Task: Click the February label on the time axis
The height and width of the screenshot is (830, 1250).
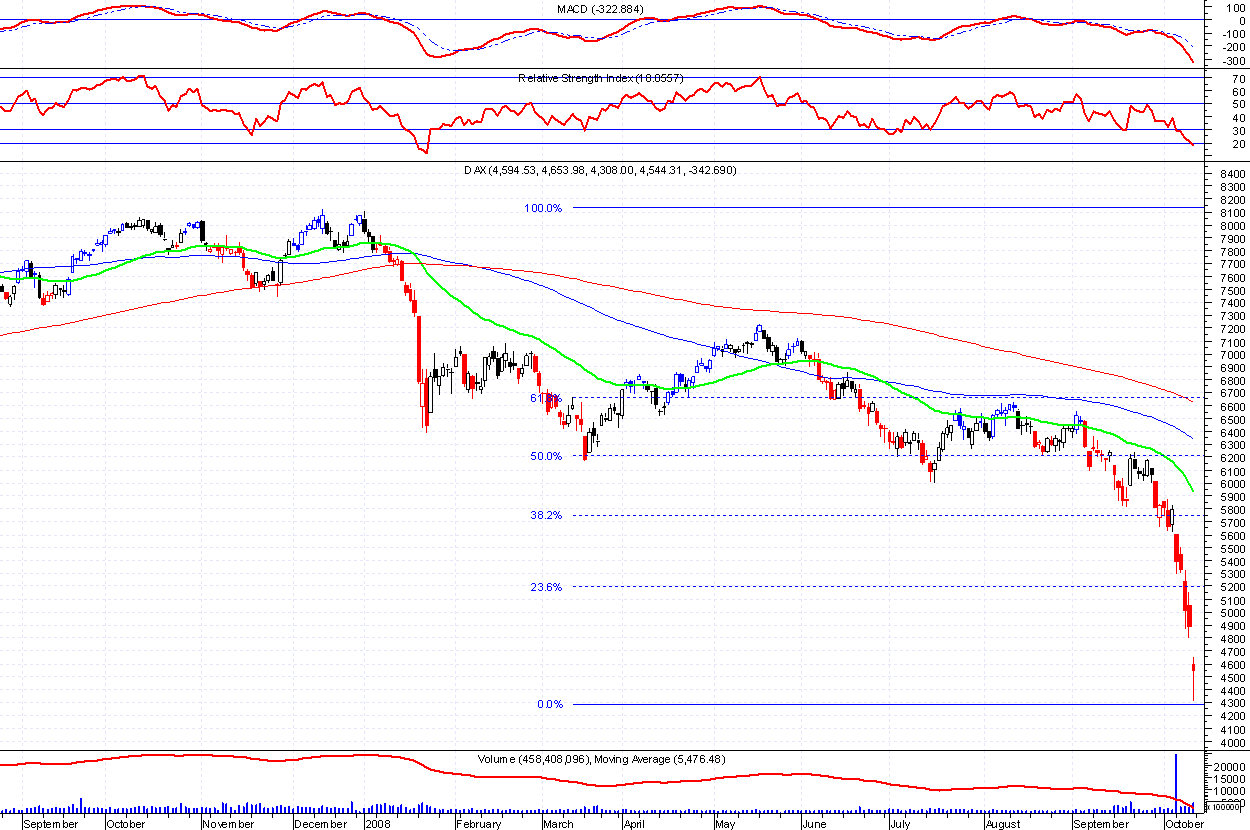Action: pos(478,824)
